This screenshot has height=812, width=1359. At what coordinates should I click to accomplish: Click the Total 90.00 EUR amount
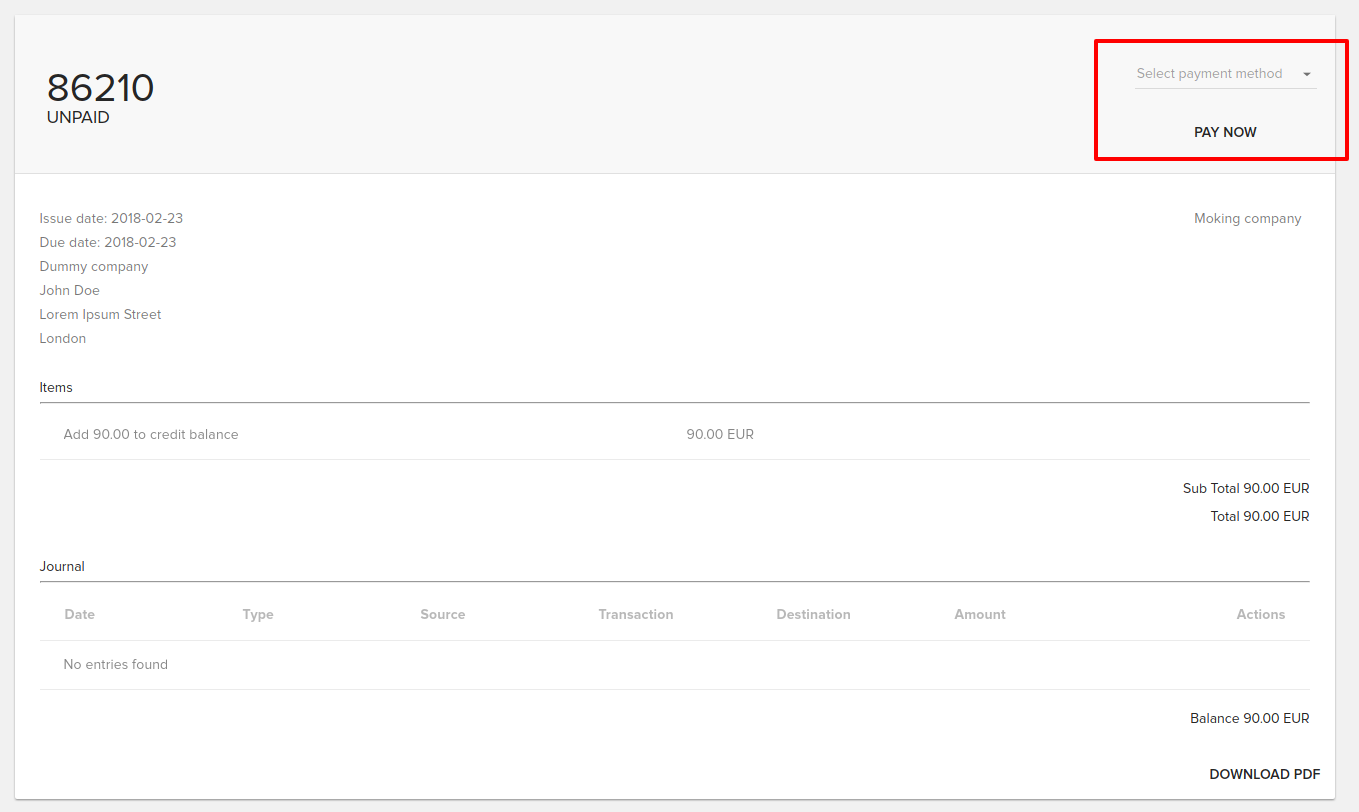(1258, 516)
